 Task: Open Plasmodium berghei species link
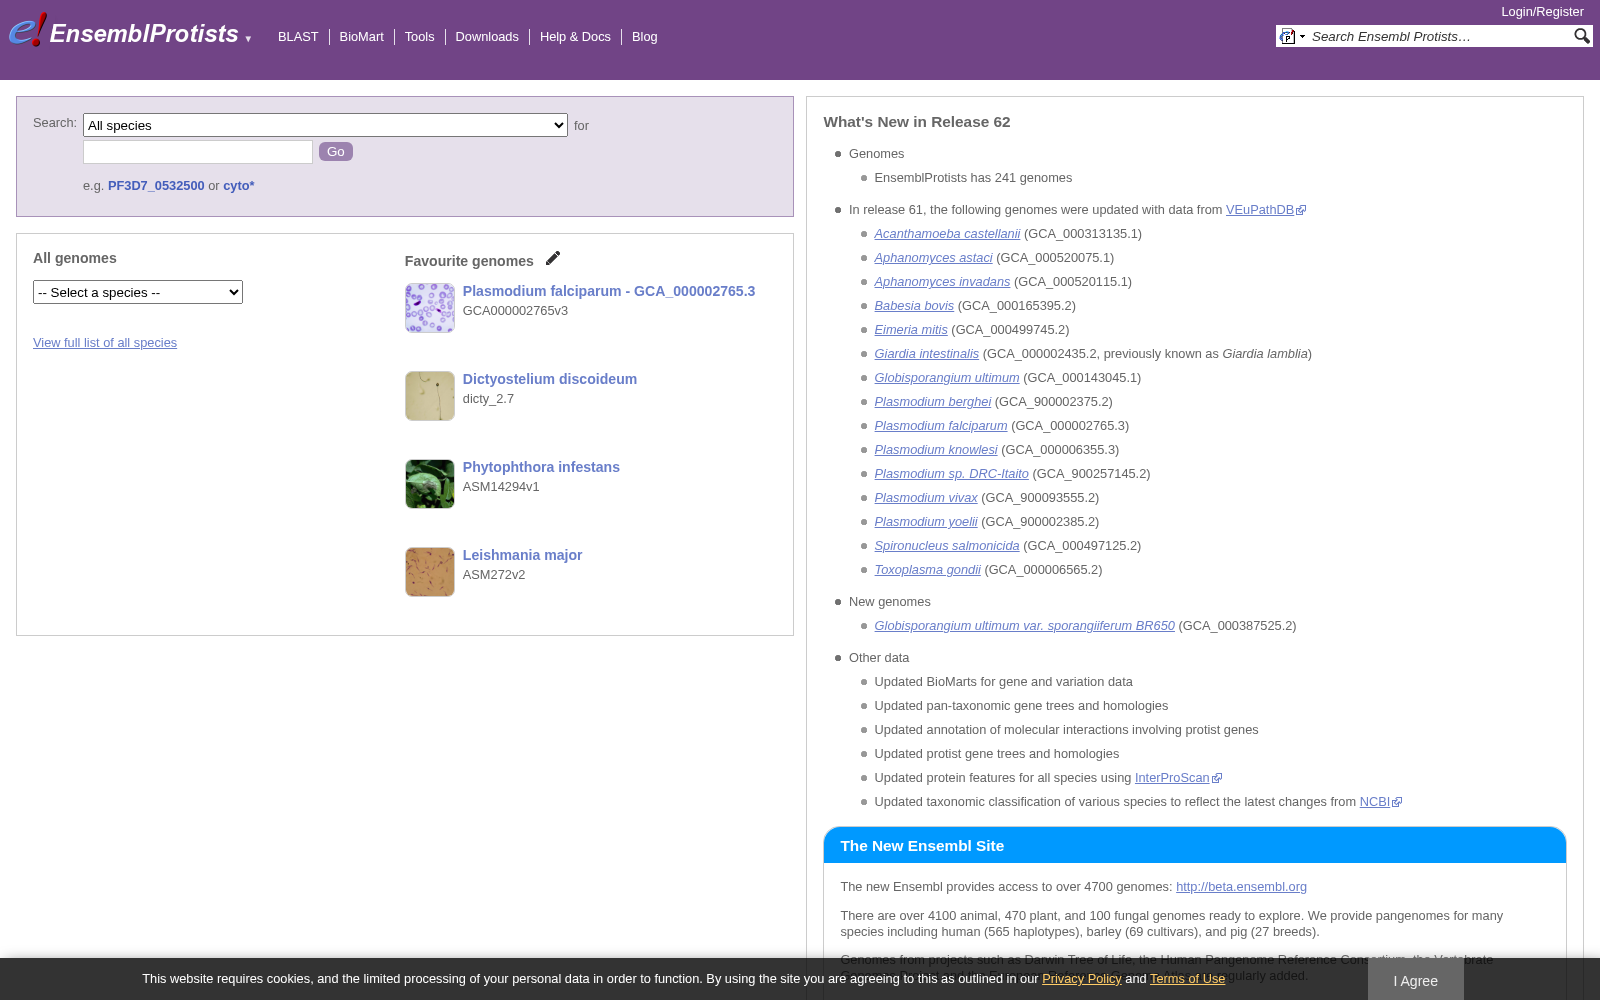[933, 402]
